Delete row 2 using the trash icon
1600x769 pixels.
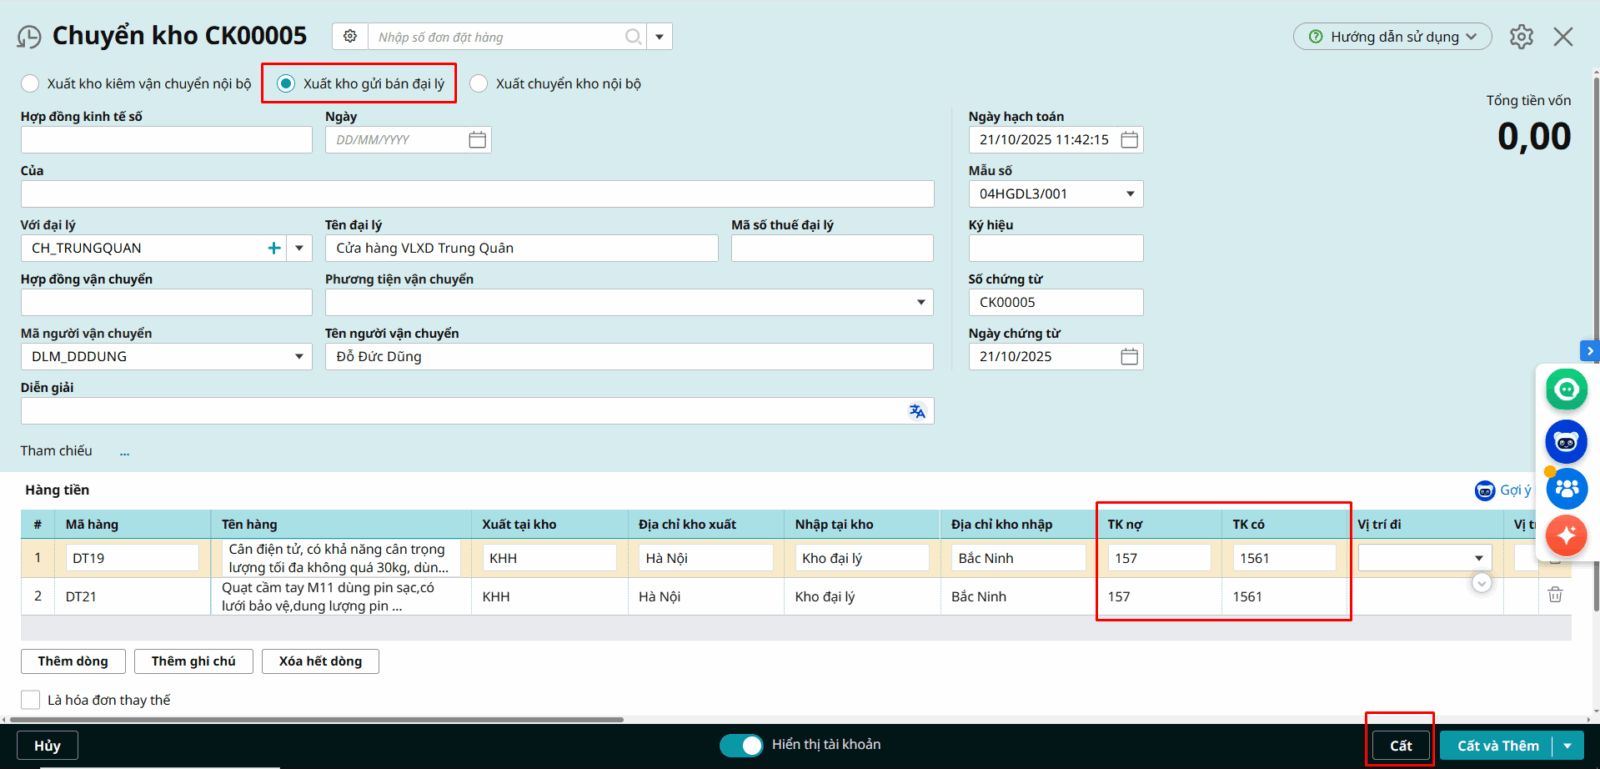point(1555,595)
